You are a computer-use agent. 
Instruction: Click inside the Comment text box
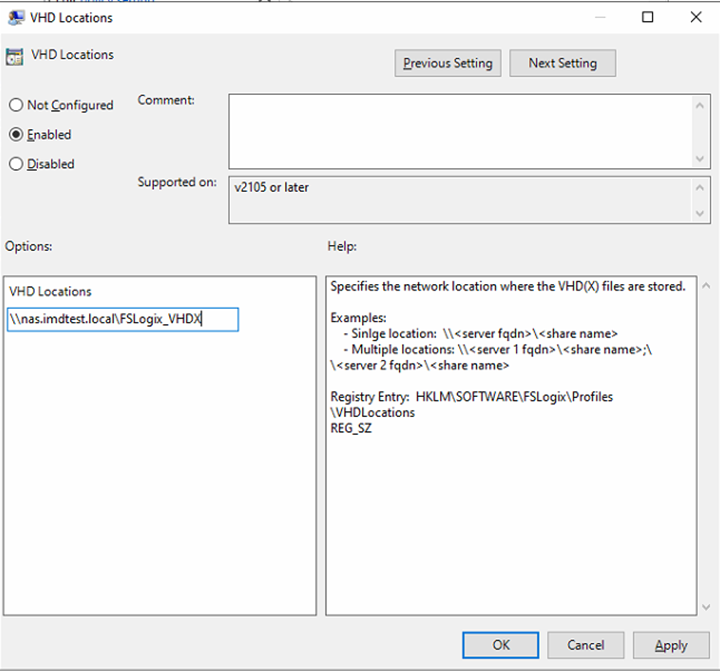pyautogui.click(x=460, y=130)
